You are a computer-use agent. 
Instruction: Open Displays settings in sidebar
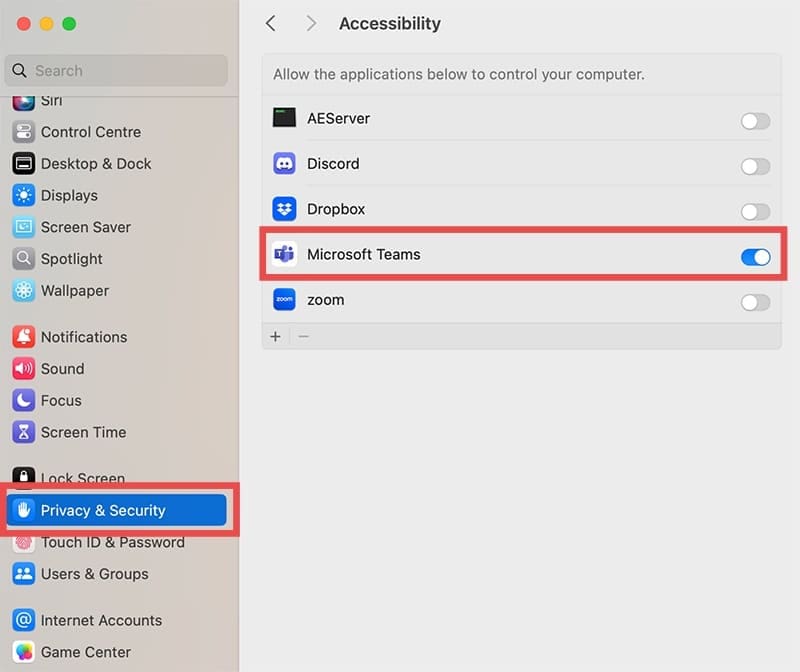click(69, 195)
